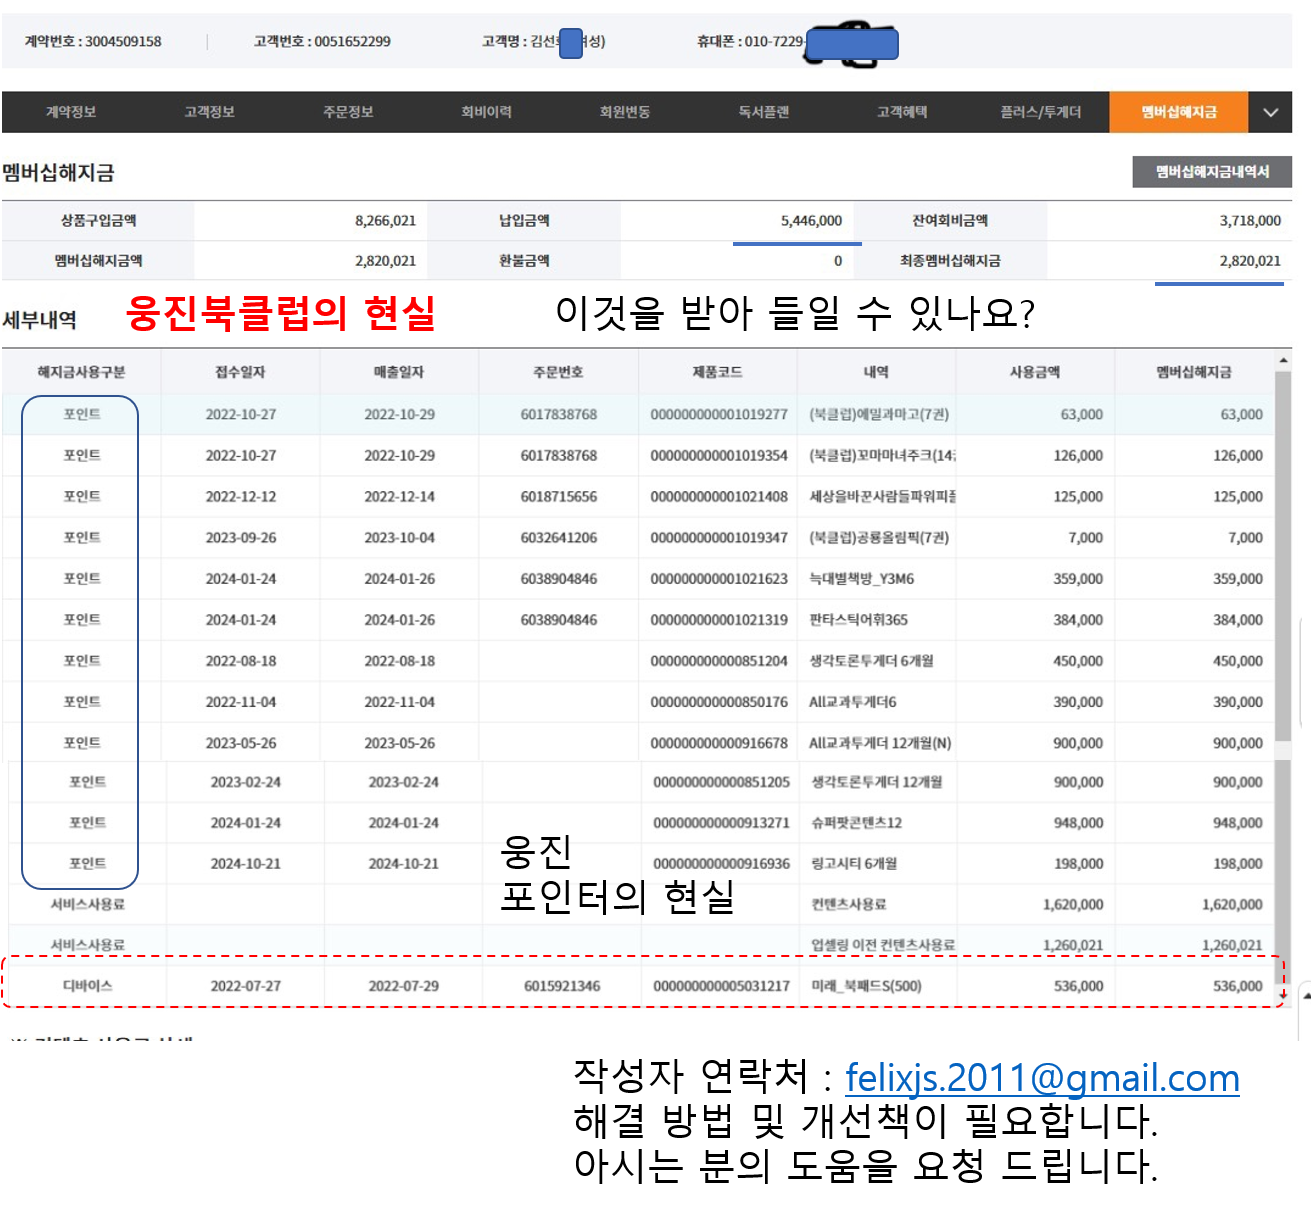Click the table scrollbar down arrow

1283,992
